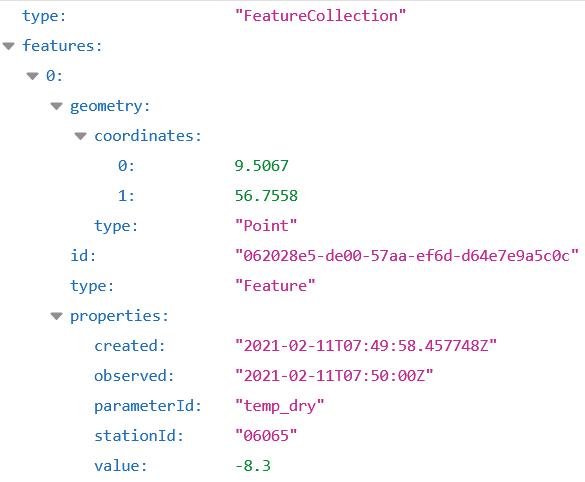Click the "Feature" type value
The height and width of the screenshot is (482, 585).
click(275, 286)
